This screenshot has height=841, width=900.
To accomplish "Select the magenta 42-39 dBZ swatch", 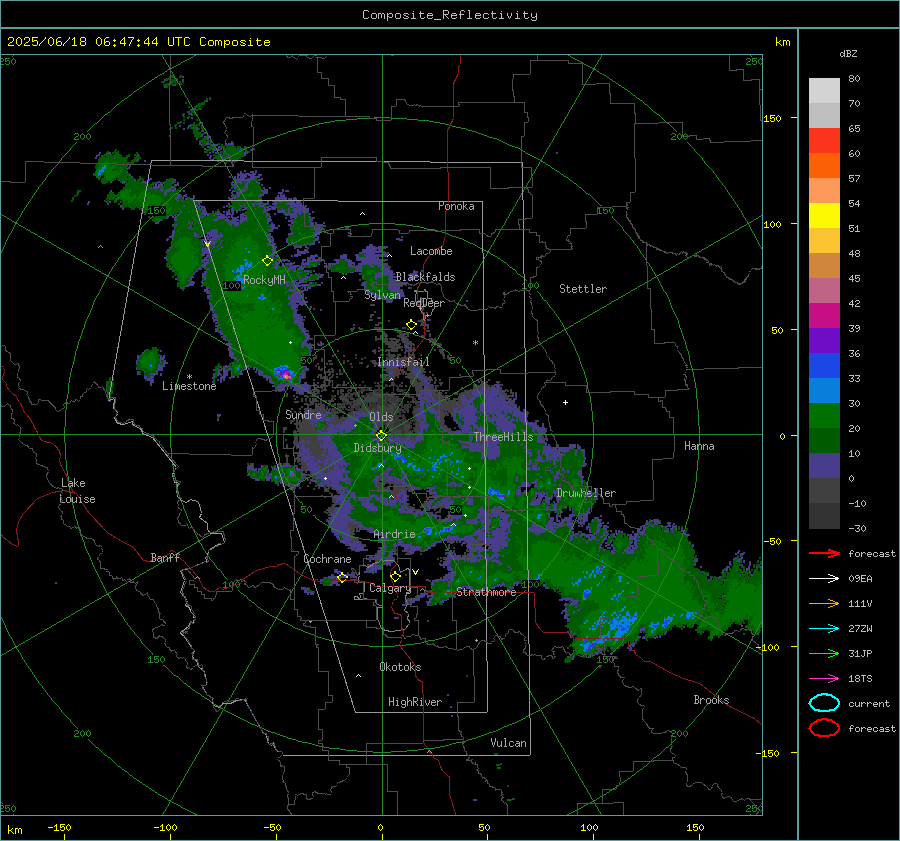I will (824, 316).
